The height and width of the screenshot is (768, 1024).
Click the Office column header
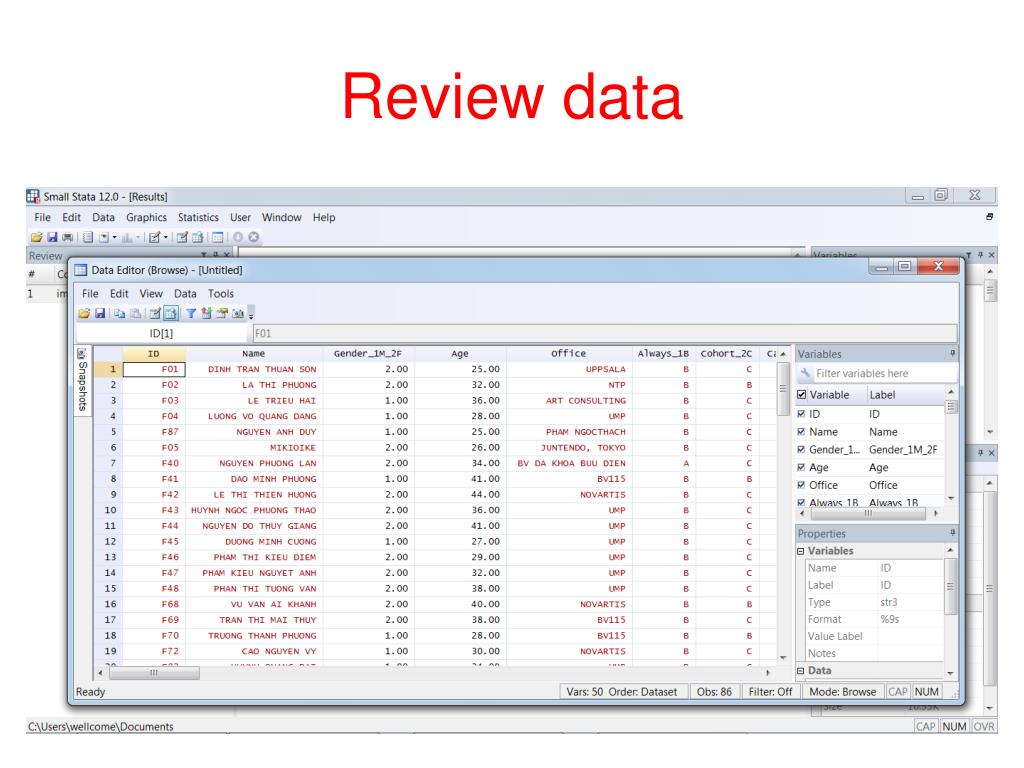point(568,353)
